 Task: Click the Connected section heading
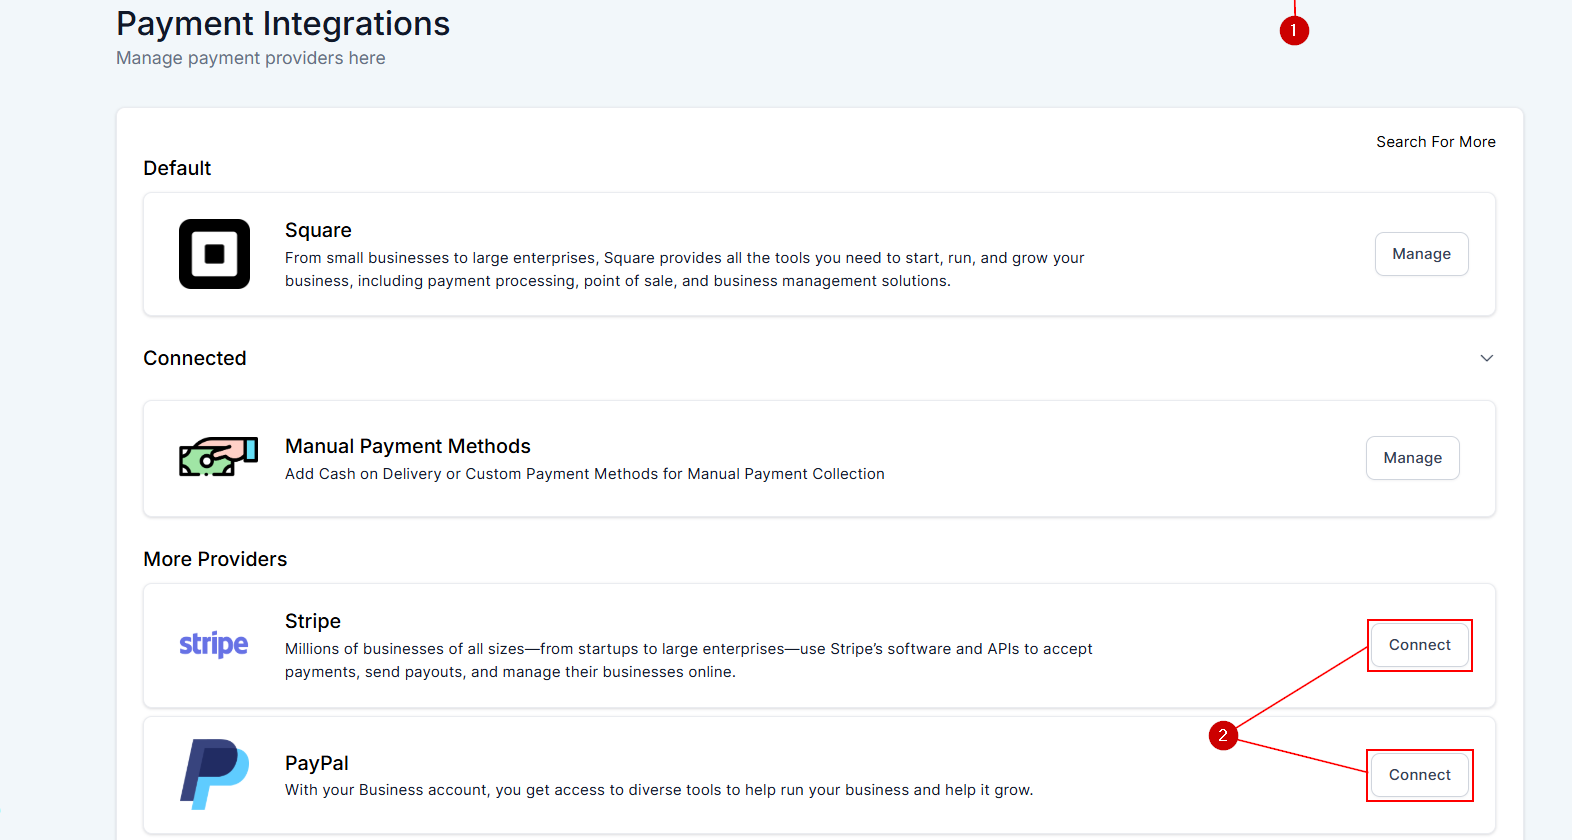tap(195, 358)
